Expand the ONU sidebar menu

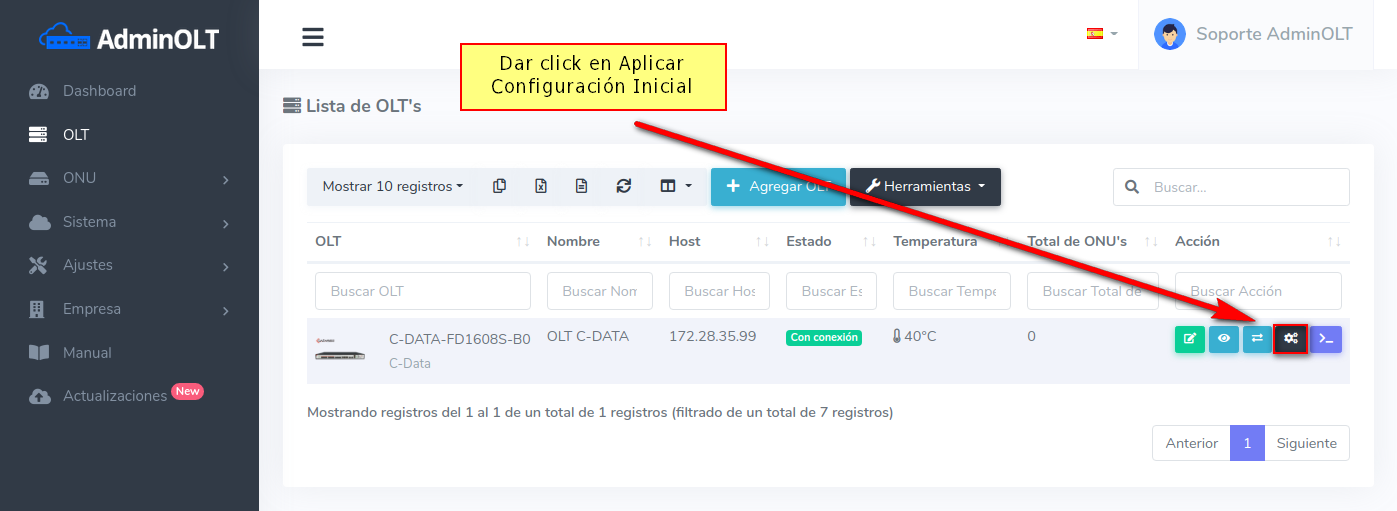[x=130, y=178]
